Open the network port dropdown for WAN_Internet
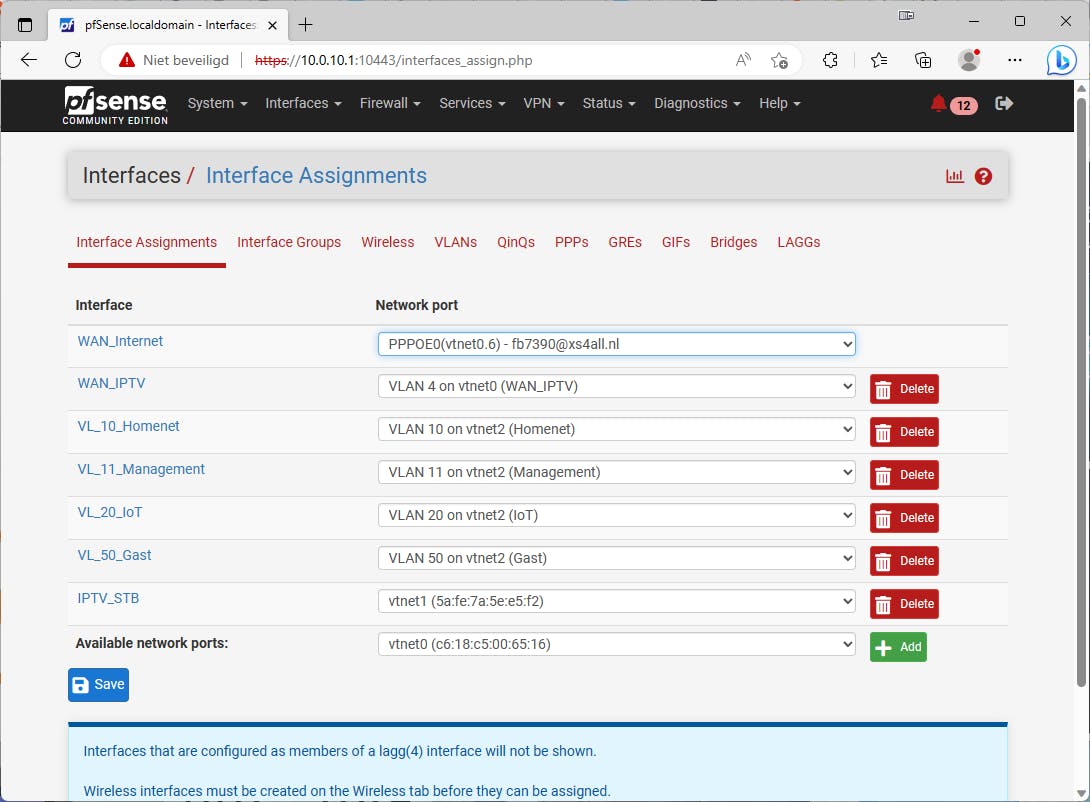Screen dimensions: 1090x802 pyautogui.click(x=616, y=343)
